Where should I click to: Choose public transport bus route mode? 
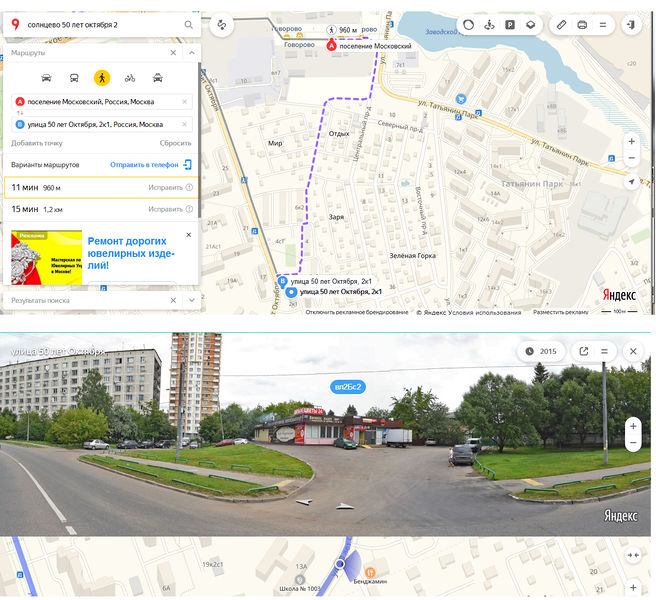pyautogui.click(x=74, y=78)
